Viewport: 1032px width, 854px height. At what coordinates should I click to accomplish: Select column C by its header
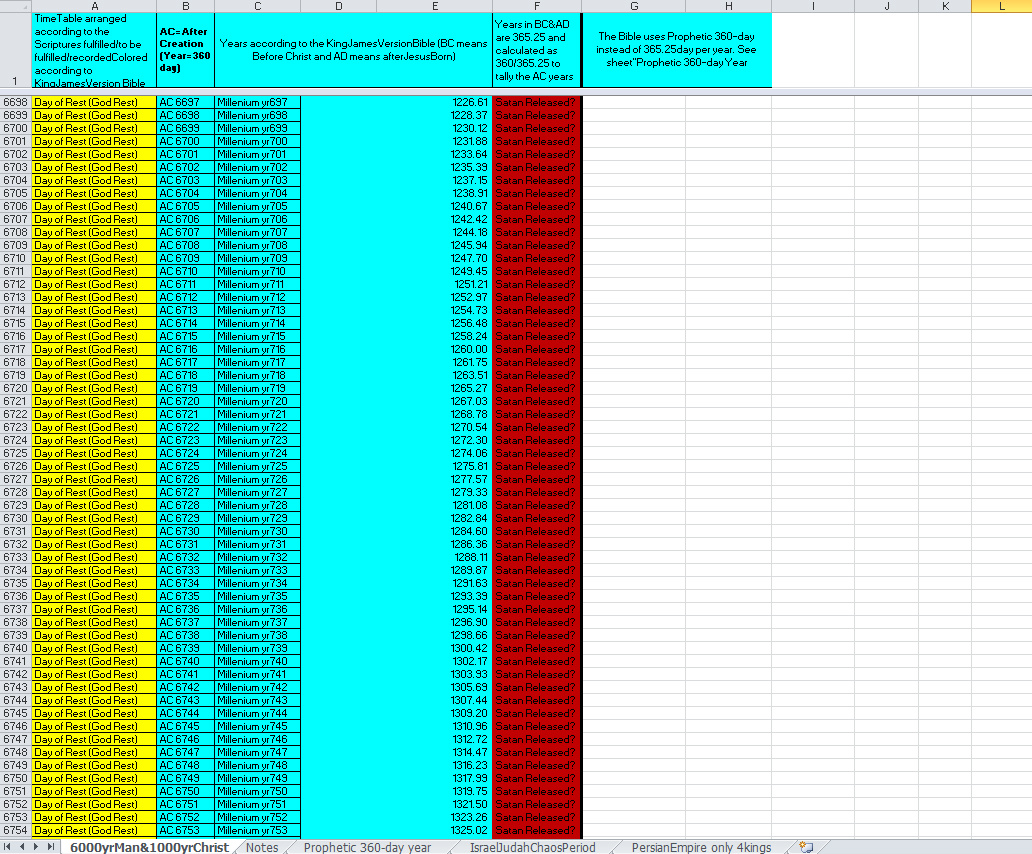257,6
